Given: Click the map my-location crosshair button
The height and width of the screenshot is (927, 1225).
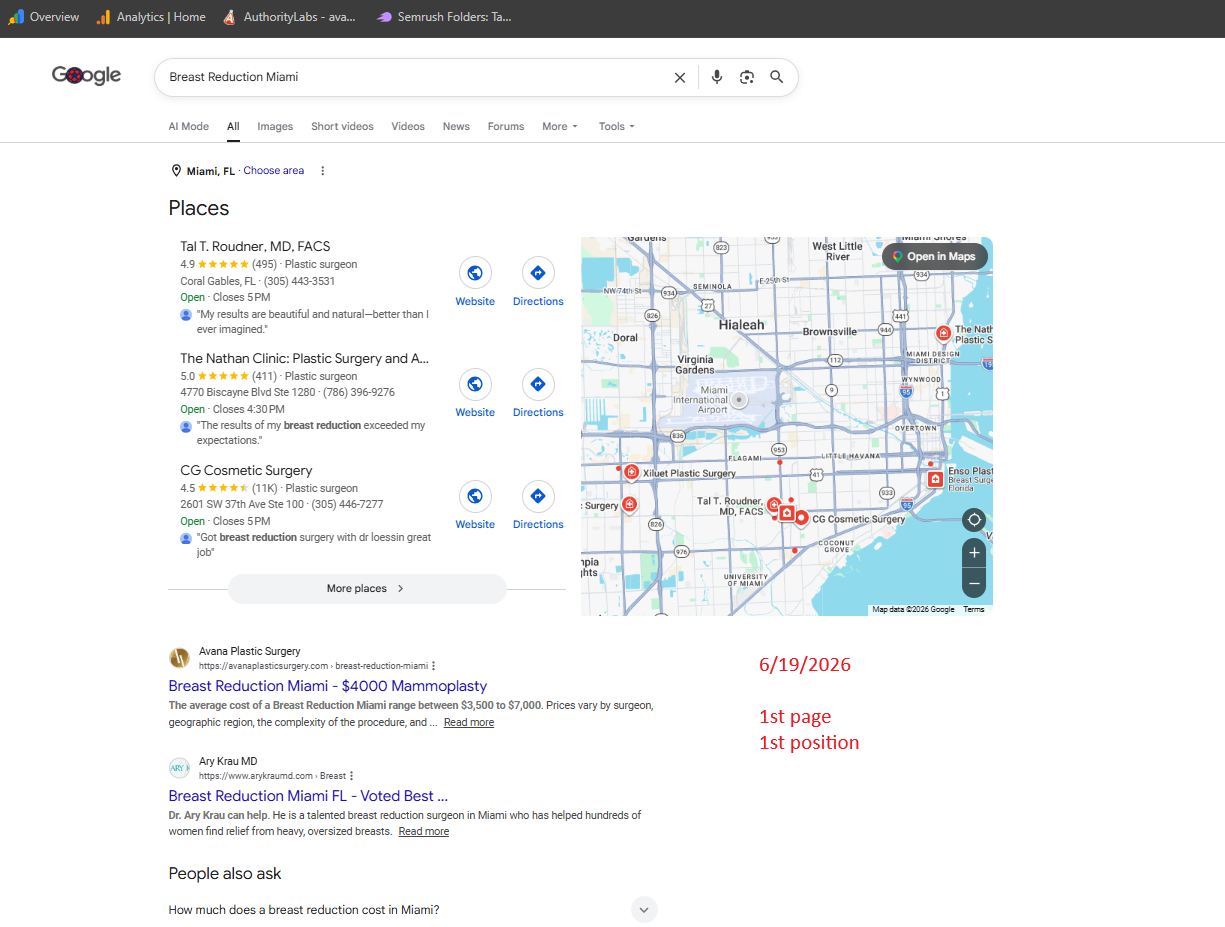Looking at the screenshot, I should [974, 520].
